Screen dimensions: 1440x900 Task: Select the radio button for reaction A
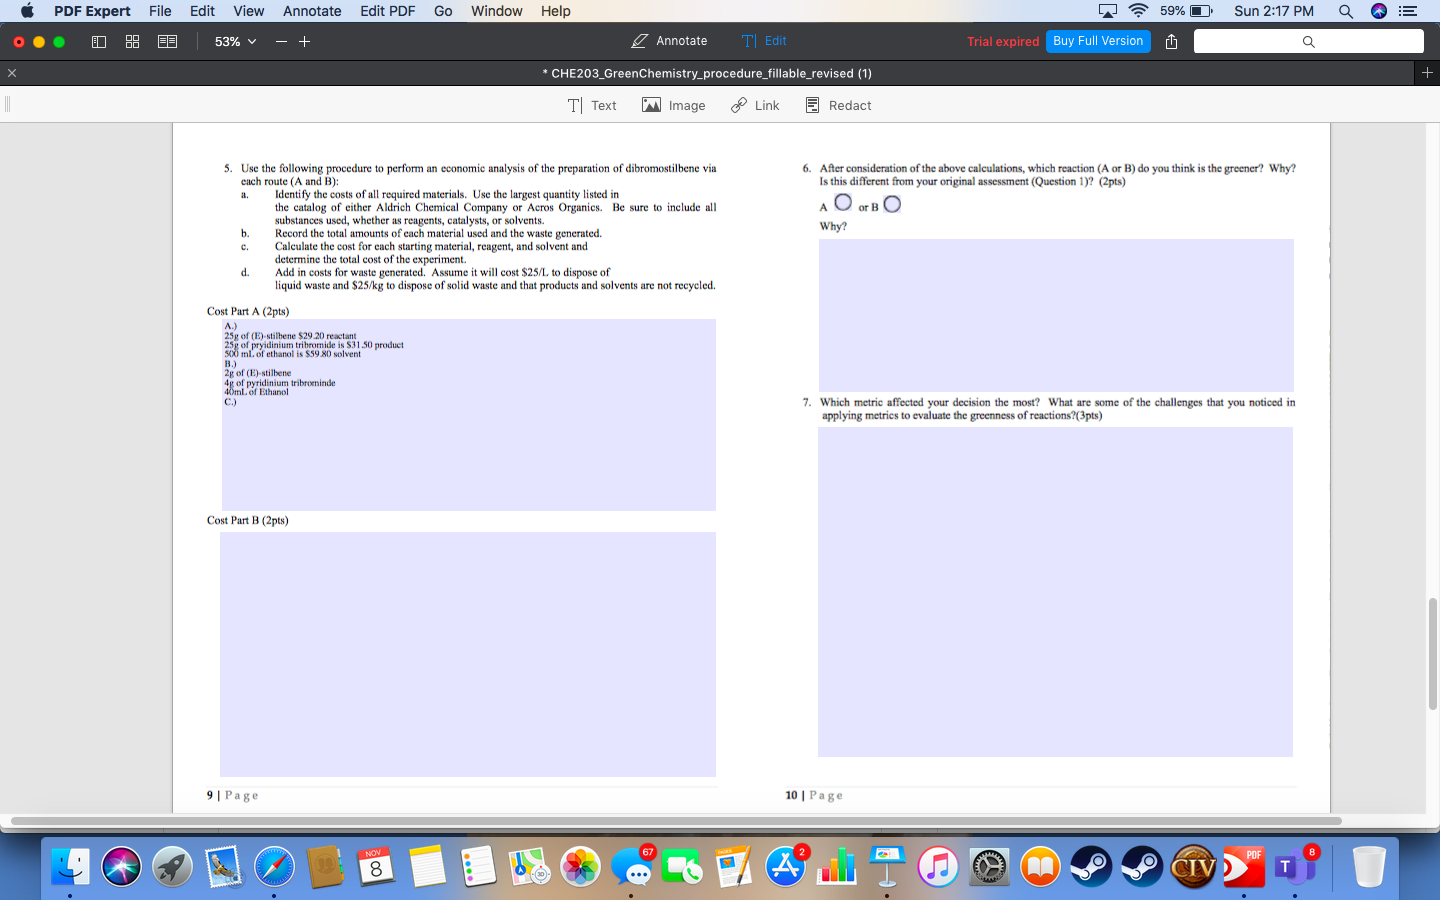pyautogui.click(x=843, y=202)
